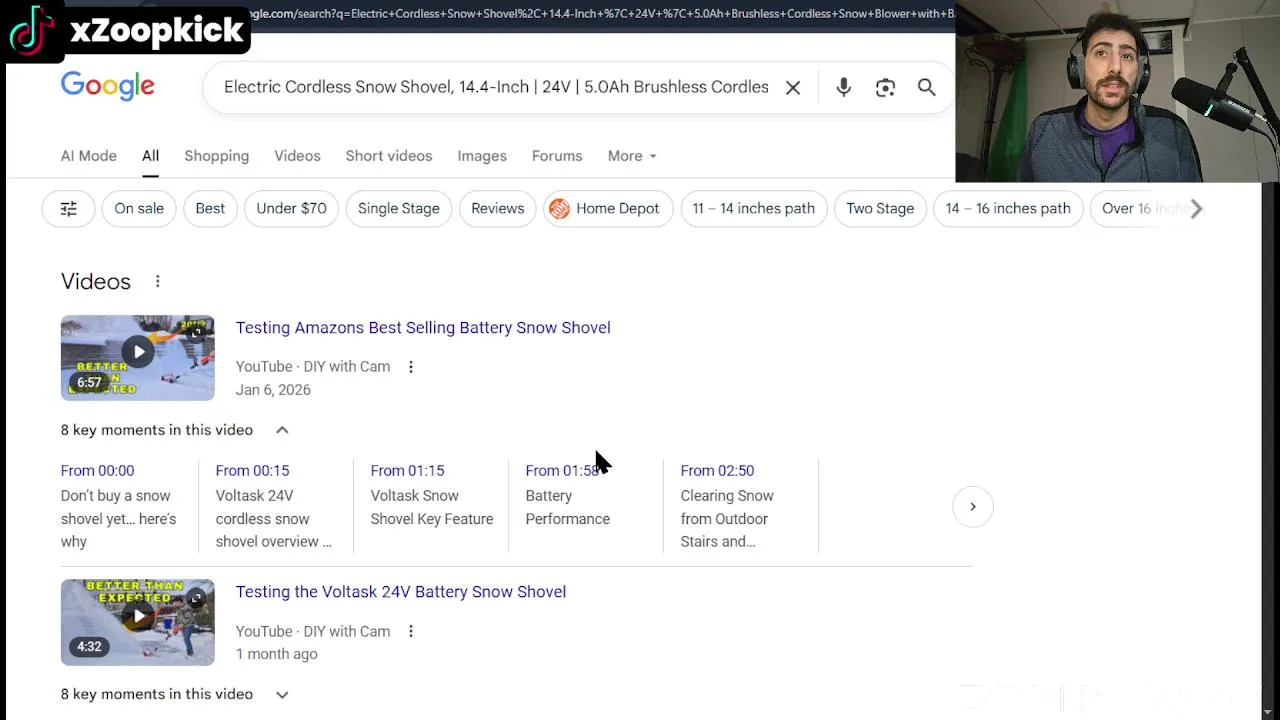Apply the 11 – 14 inches path chip
This screenshot has width=1280, height=720.
[x=753, y=208]
